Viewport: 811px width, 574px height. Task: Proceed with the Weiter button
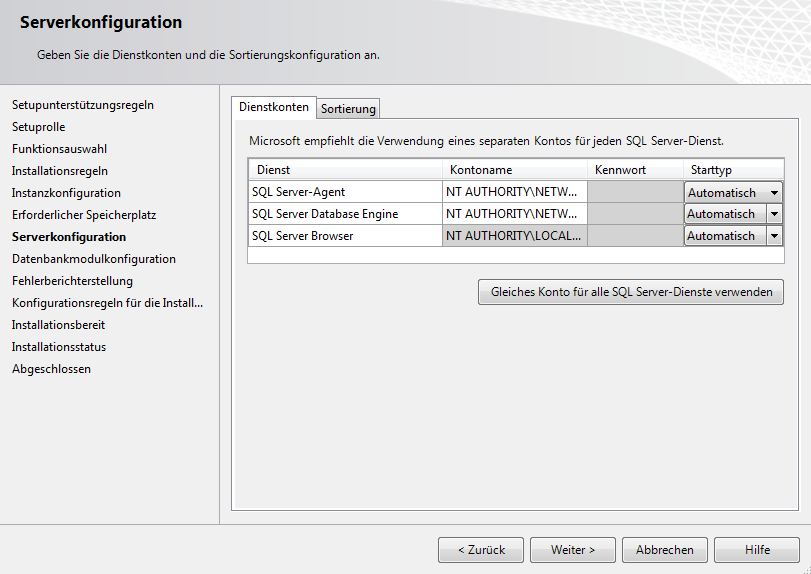[x=573, y=550]
